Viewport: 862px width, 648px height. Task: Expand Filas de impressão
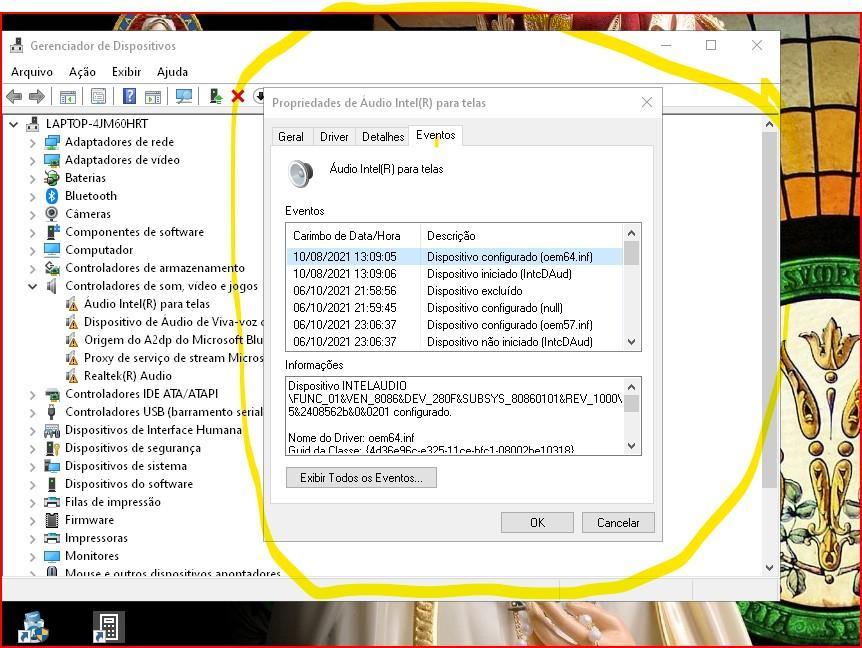[x=32, y=503]
